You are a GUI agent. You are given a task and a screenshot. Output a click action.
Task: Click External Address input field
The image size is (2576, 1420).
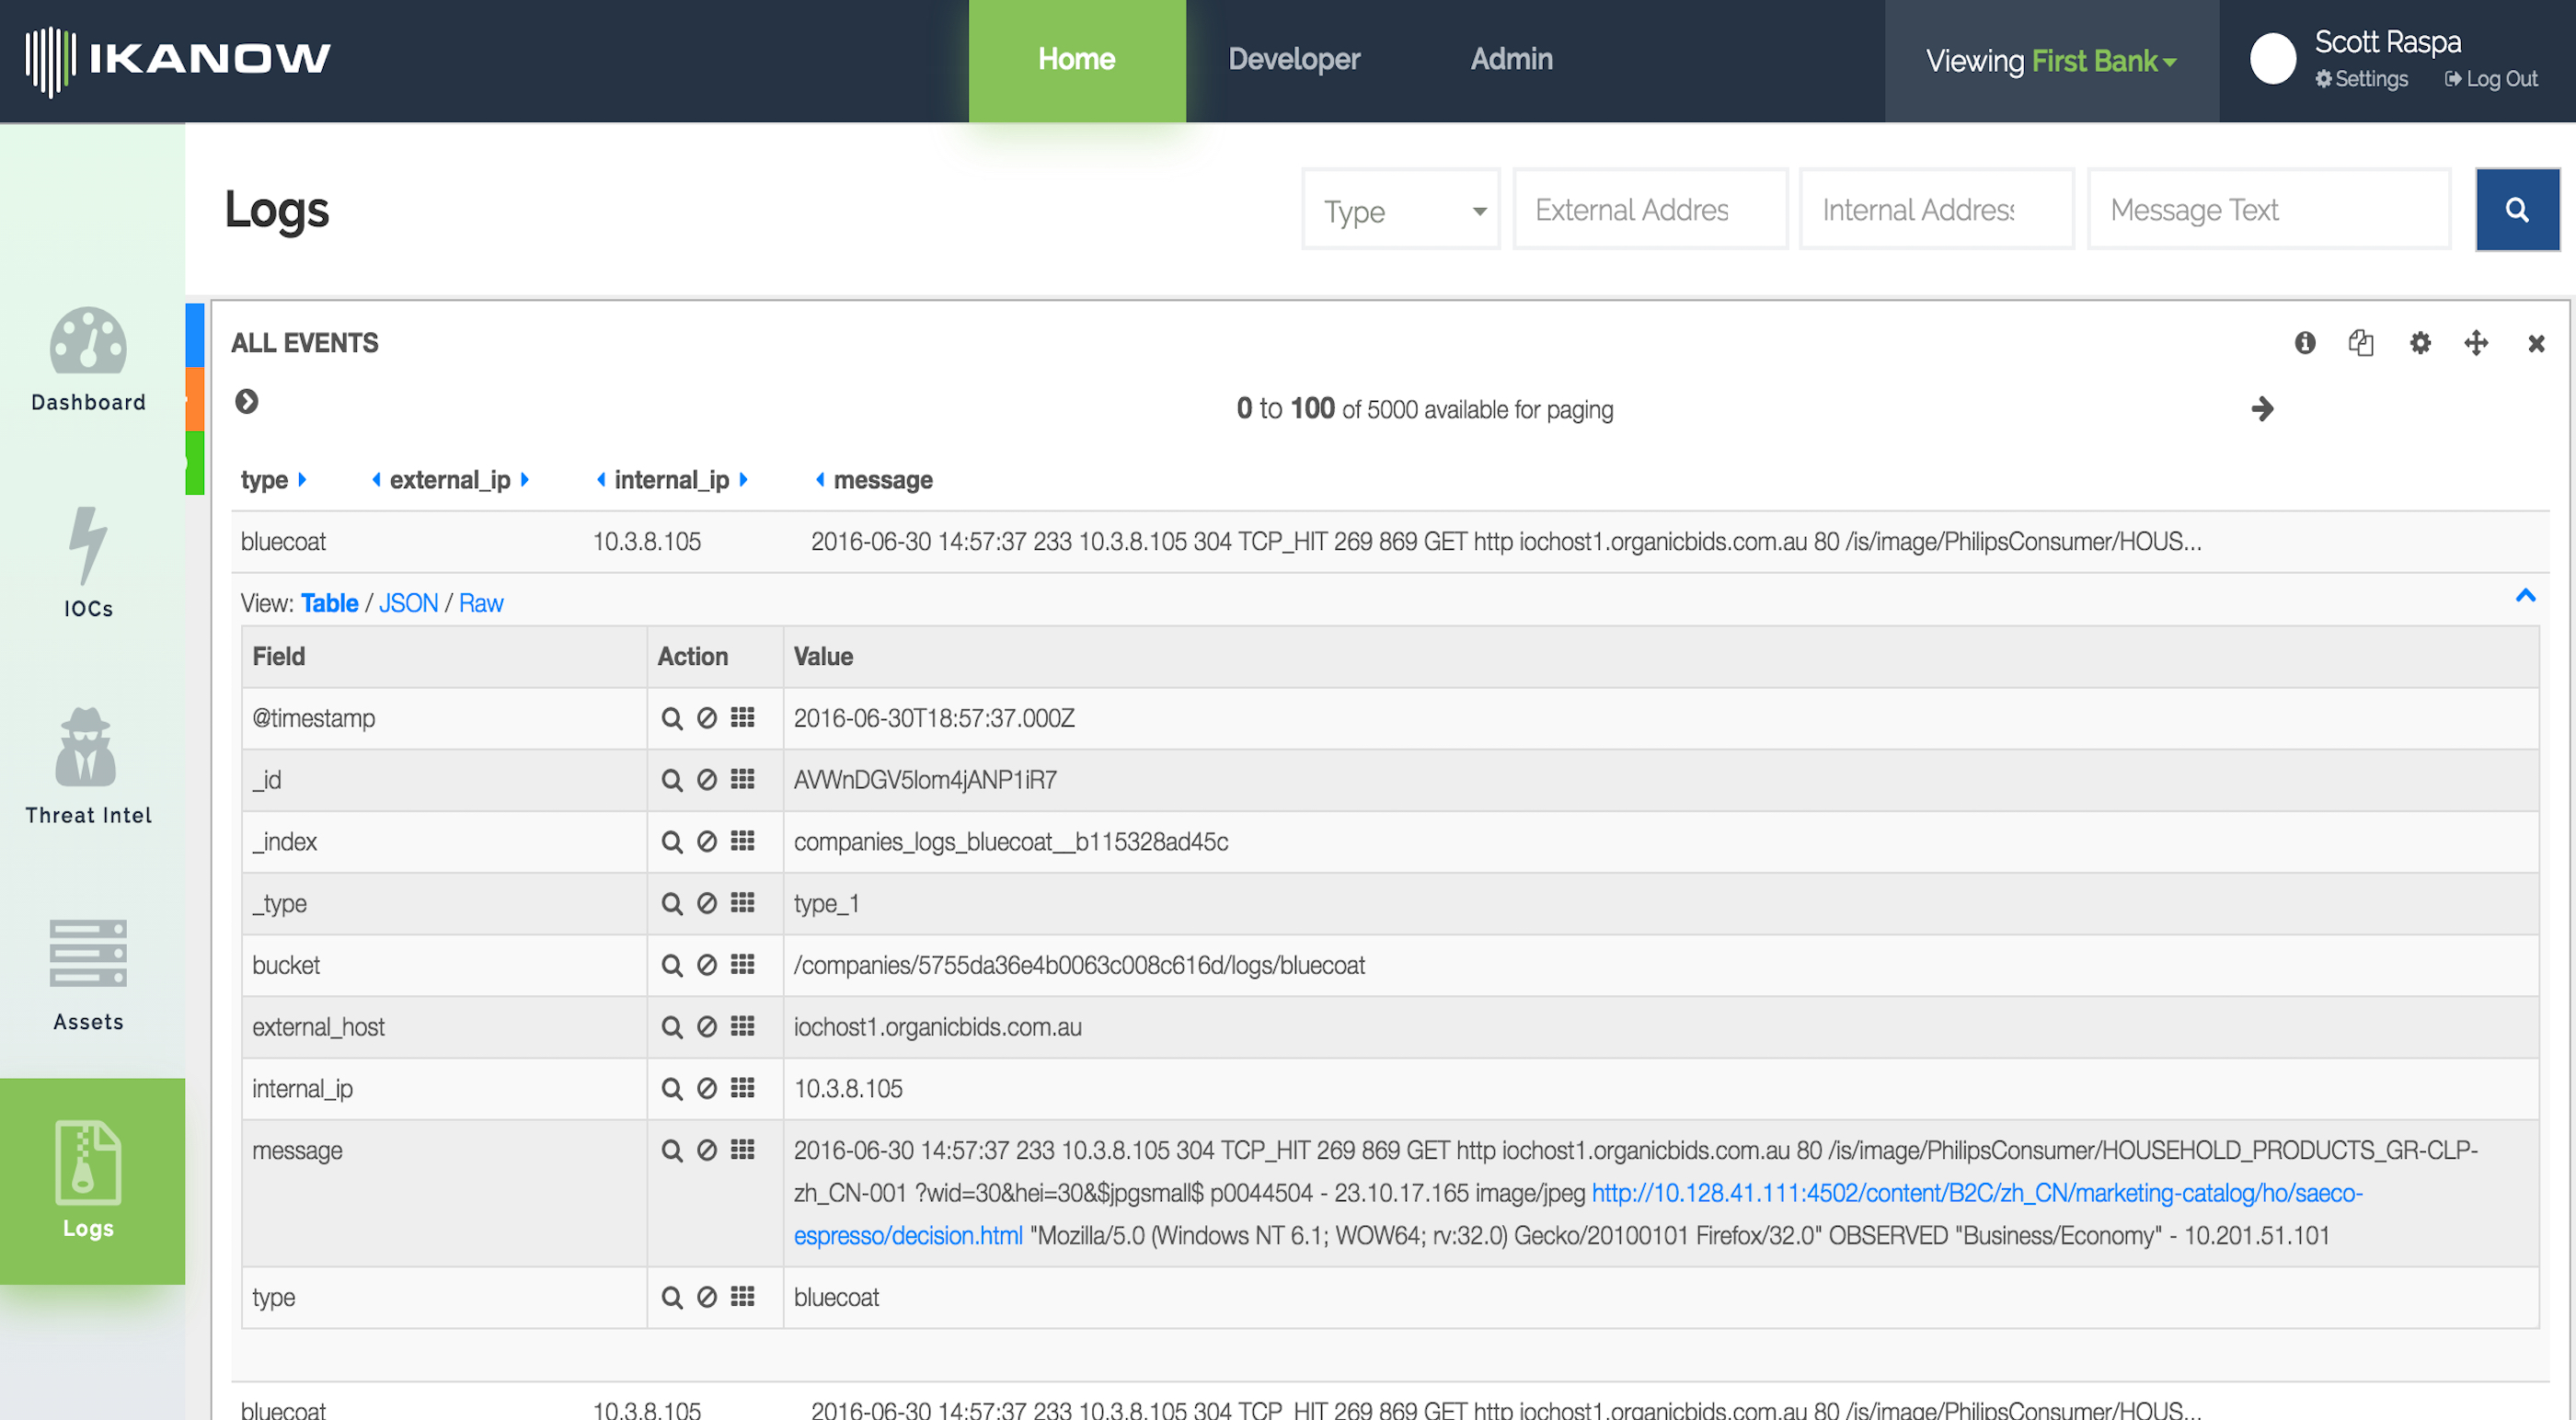point(1650,210)
